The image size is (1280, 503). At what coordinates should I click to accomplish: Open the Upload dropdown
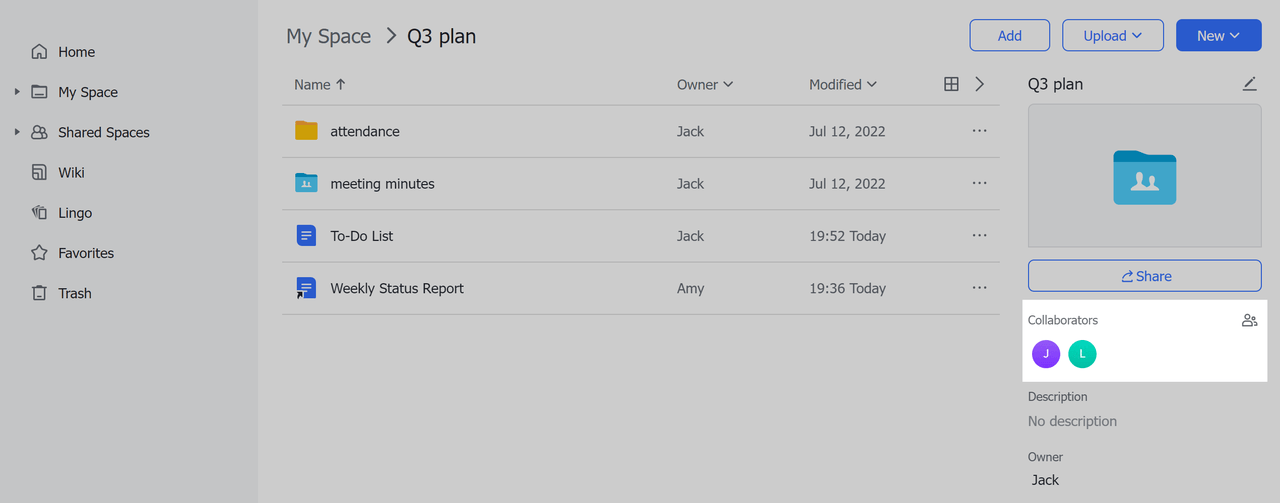pyautogui.click(x=1112, y=36)
